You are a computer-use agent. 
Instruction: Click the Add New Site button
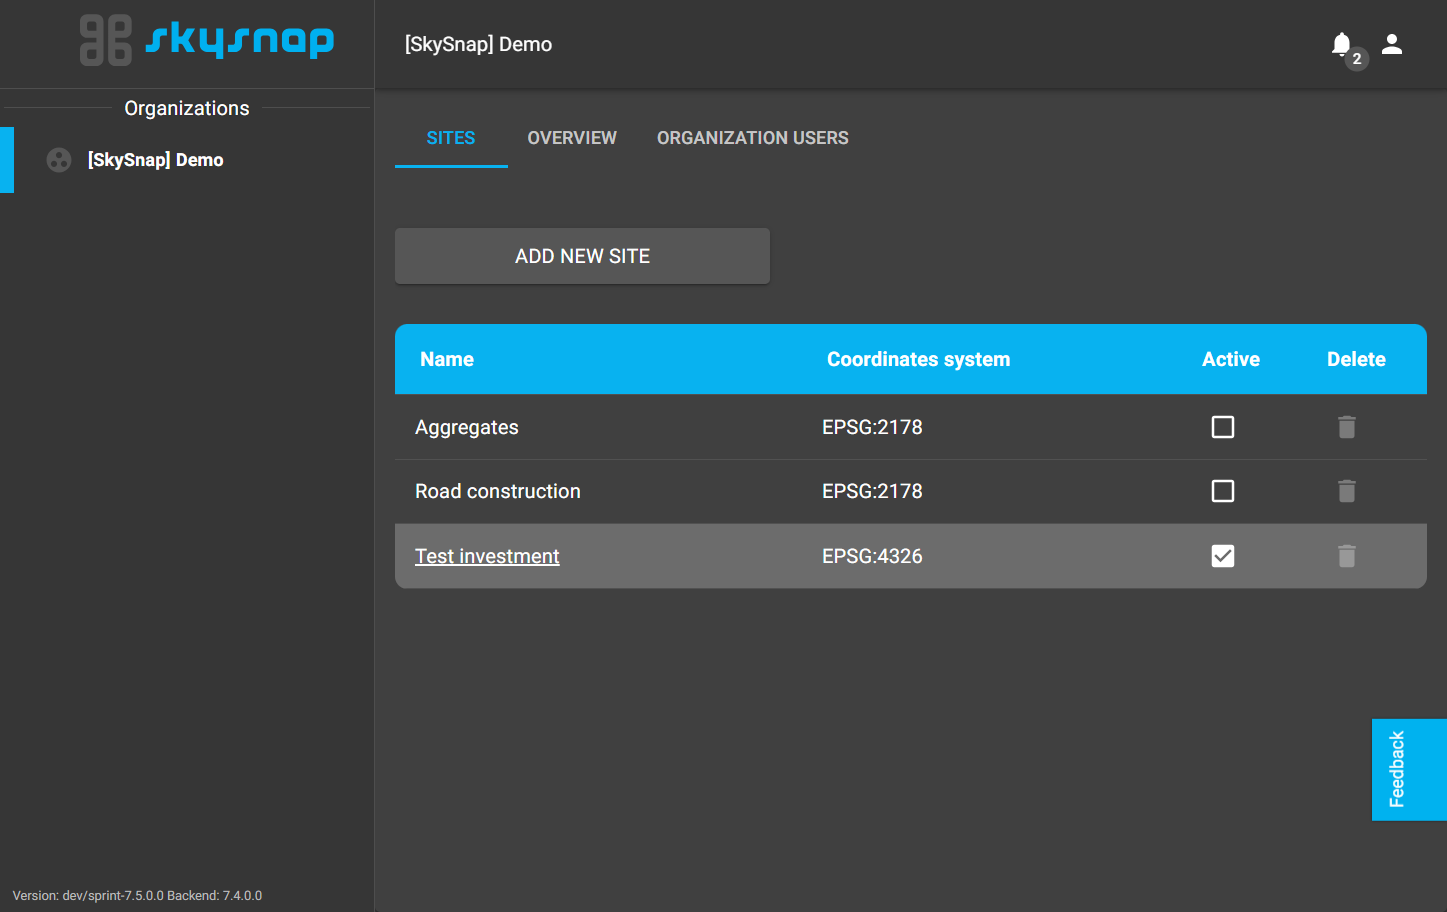(582, 256)
